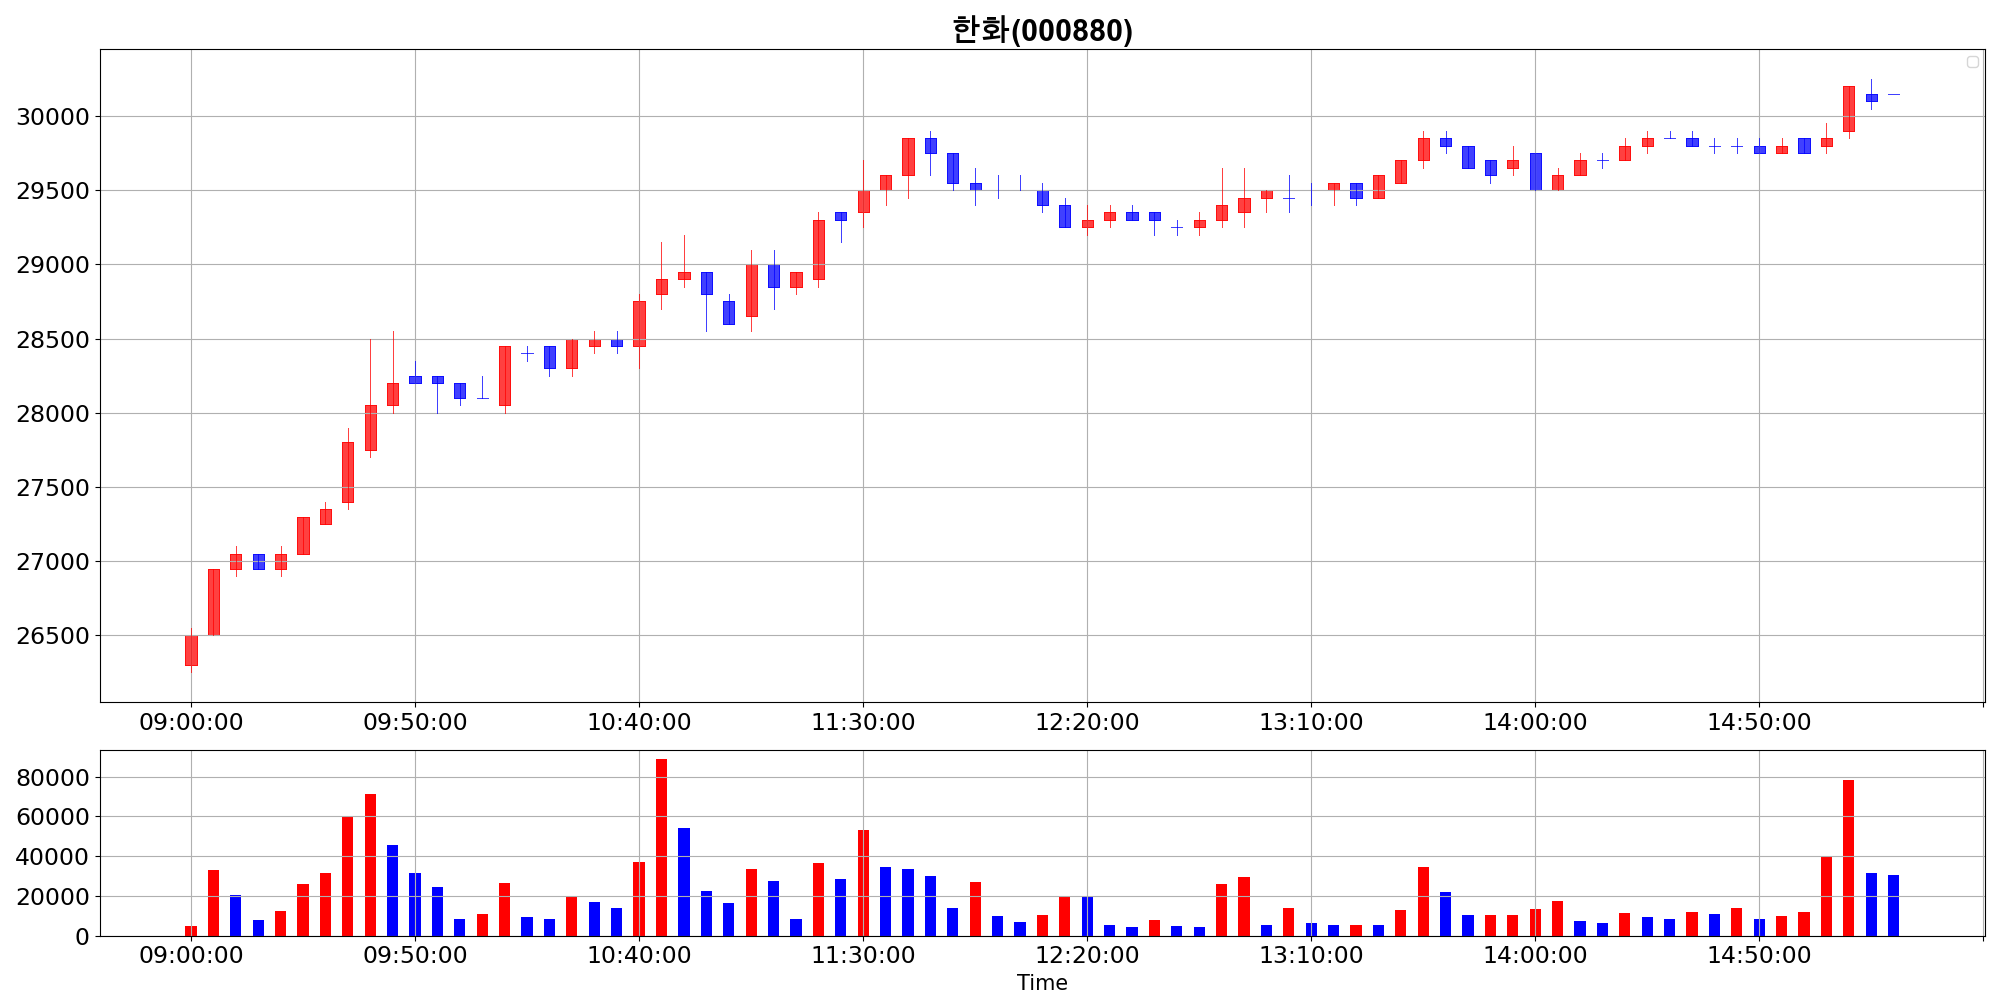The image size is (2000, 1000).
Task: Click the 27000 price axis label
Action: [53, 562]
